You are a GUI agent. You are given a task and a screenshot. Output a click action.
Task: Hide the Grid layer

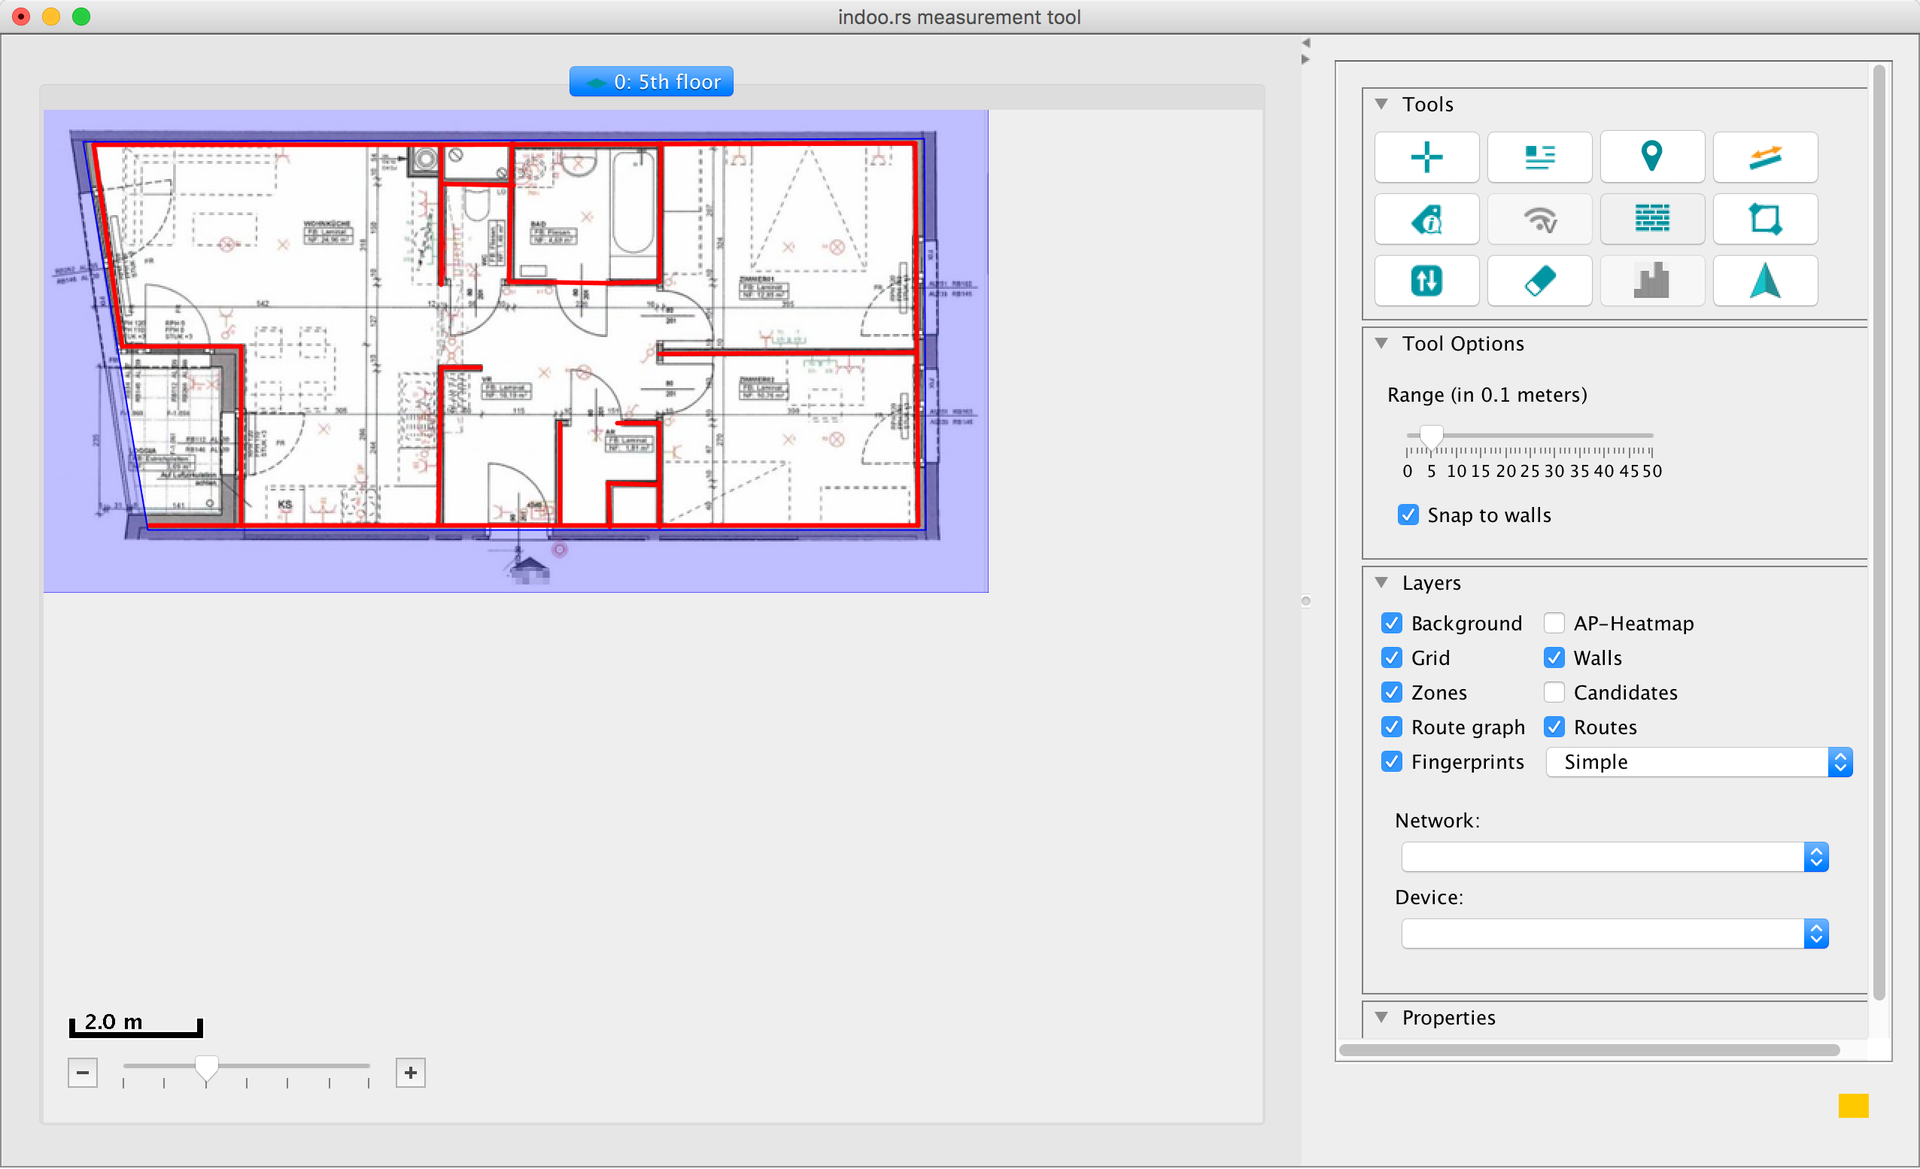1392,658
